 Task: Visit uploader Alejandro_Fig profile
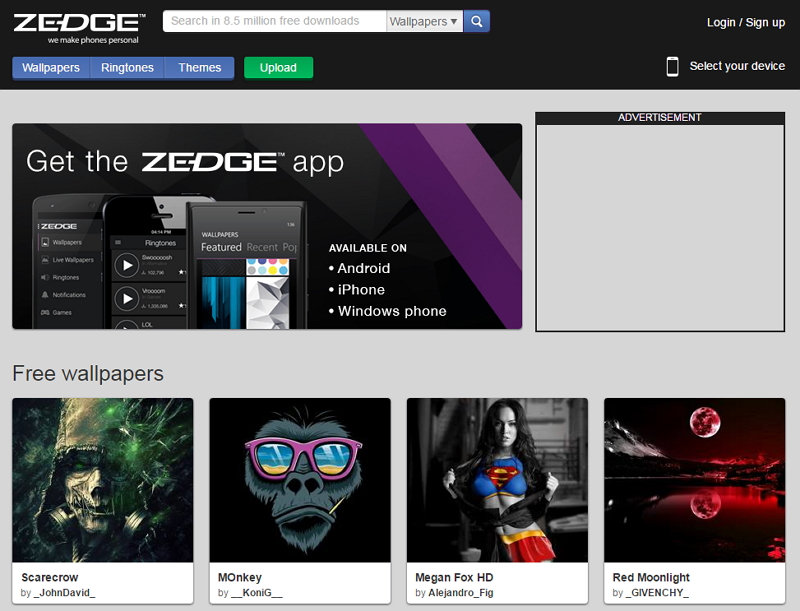[461, 593]
